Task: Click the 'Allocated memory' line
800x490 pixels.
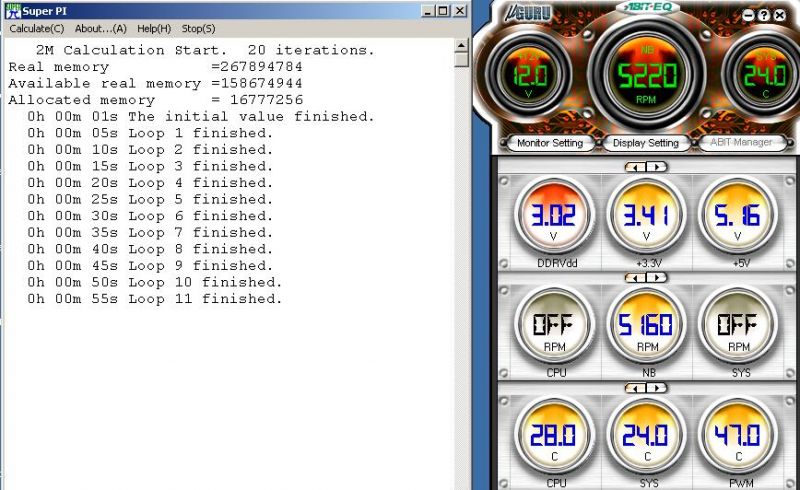Action: 156,100
